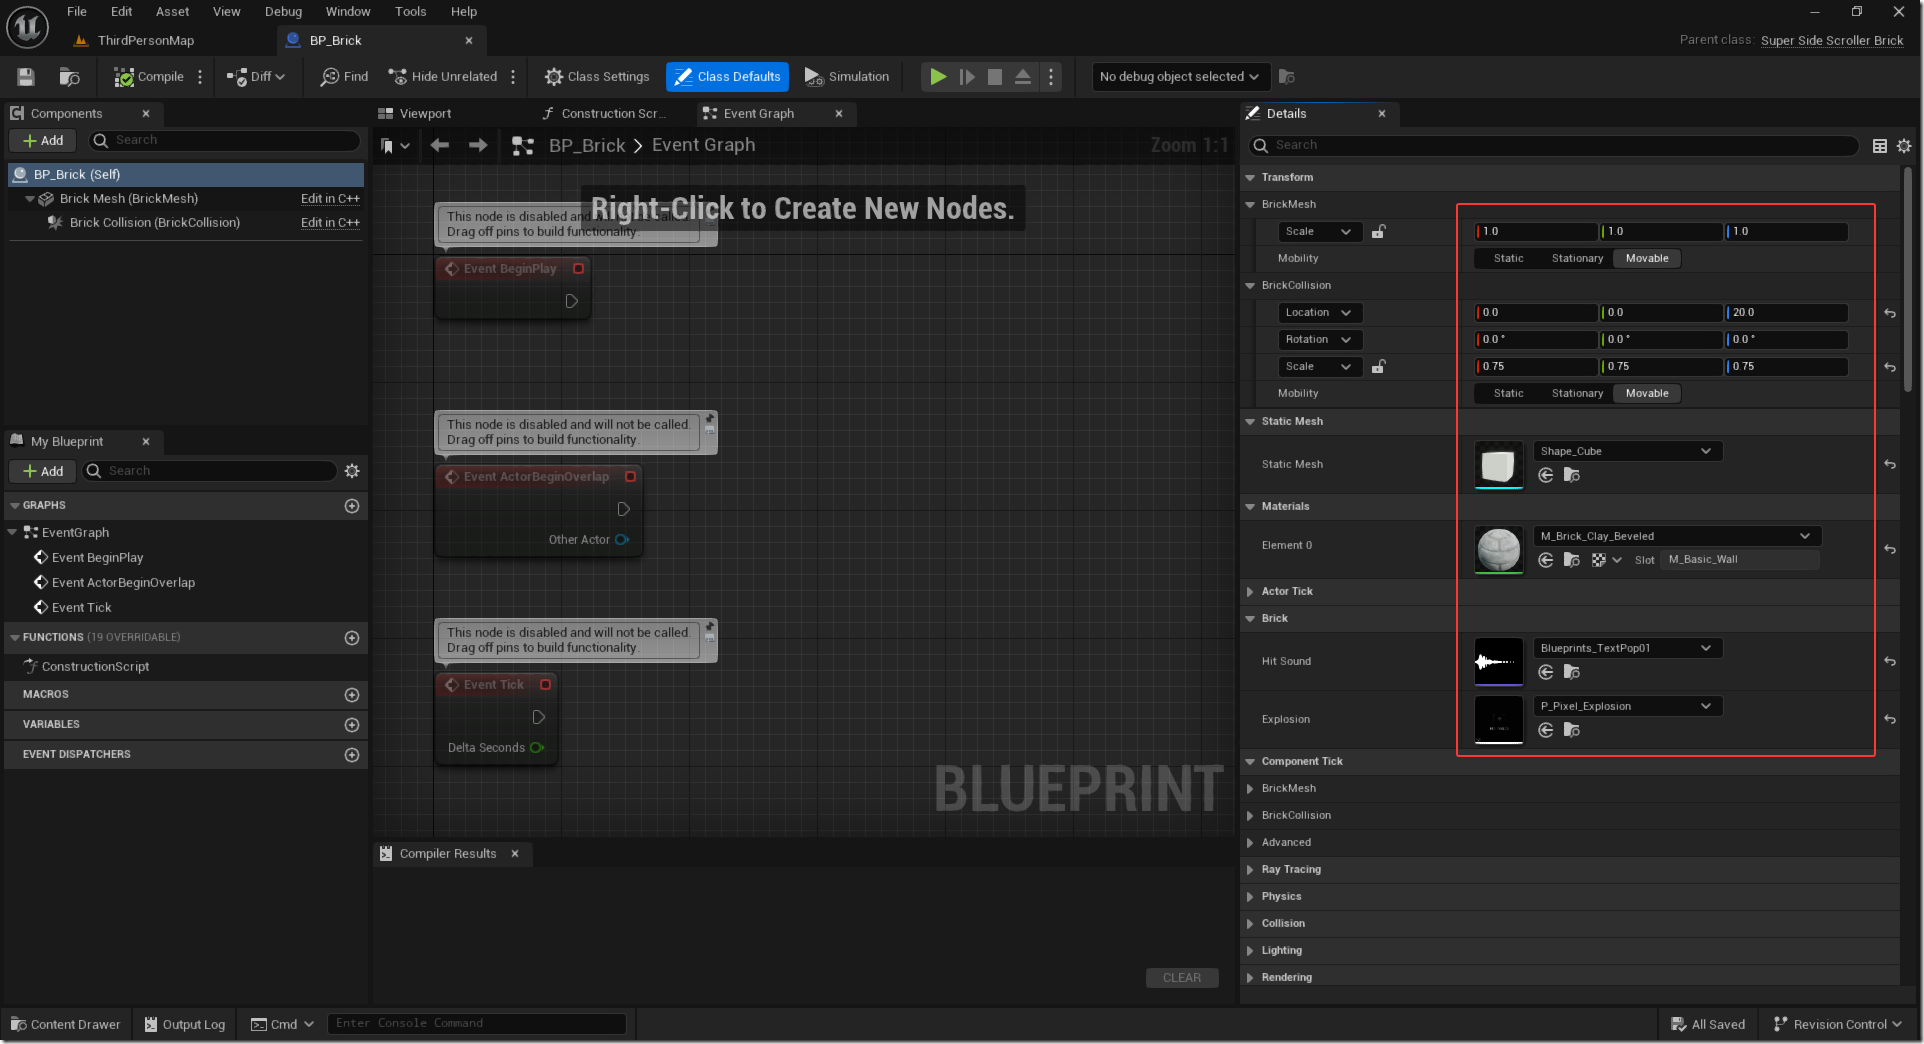
Task: Add a new macro with the plus icon
Action: coord(352,695)
